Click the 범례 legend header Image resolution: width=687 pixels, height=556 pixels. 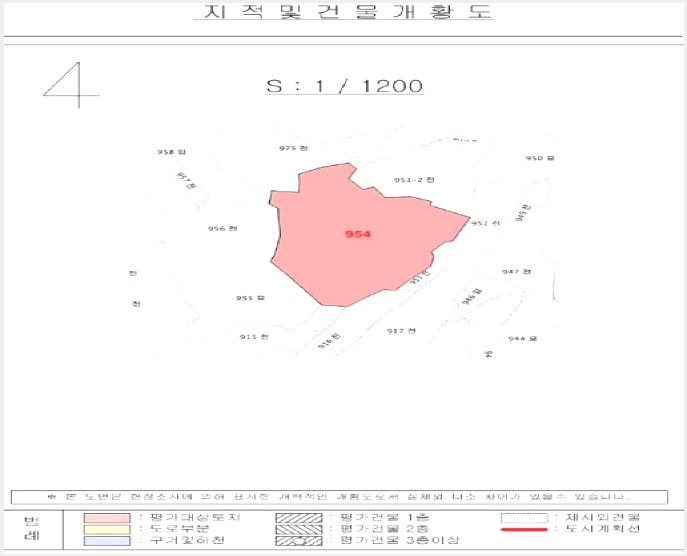(x=32, y=528)
